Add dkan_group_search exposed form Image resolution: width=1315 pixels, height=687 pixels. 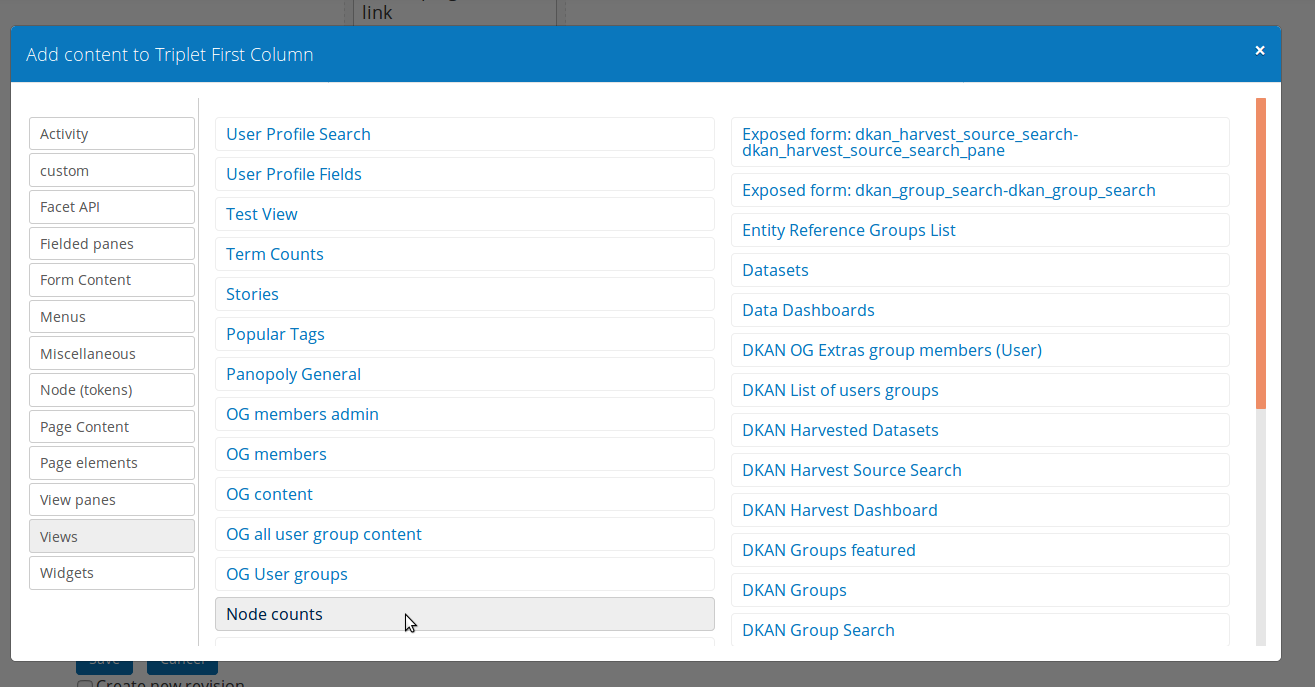(980, 190)
